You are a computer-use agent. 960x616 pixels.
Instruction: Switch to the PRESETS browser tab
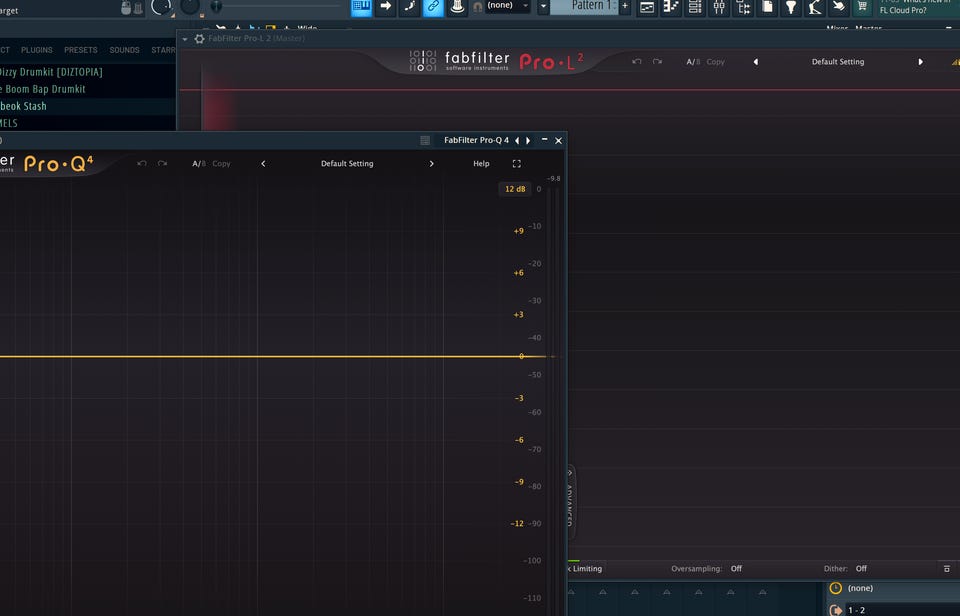[81, 50]
